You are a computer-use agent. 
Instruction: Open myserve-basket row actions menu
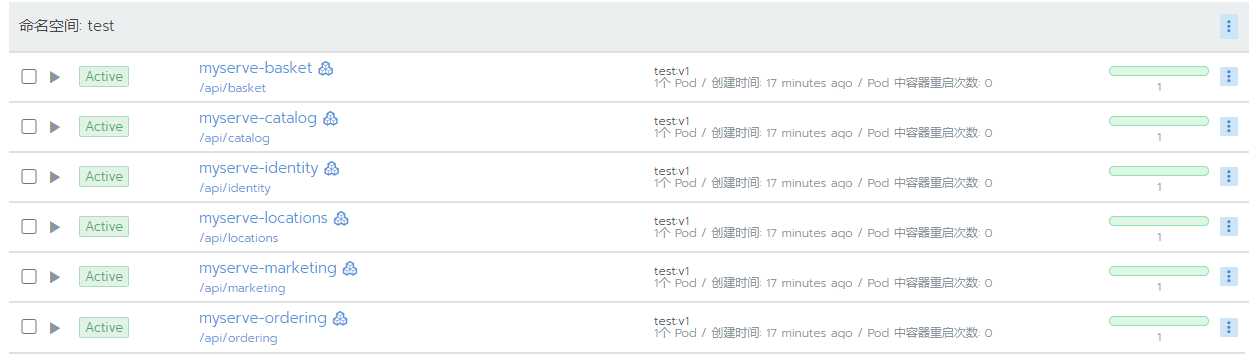(x=1229, y=76)
